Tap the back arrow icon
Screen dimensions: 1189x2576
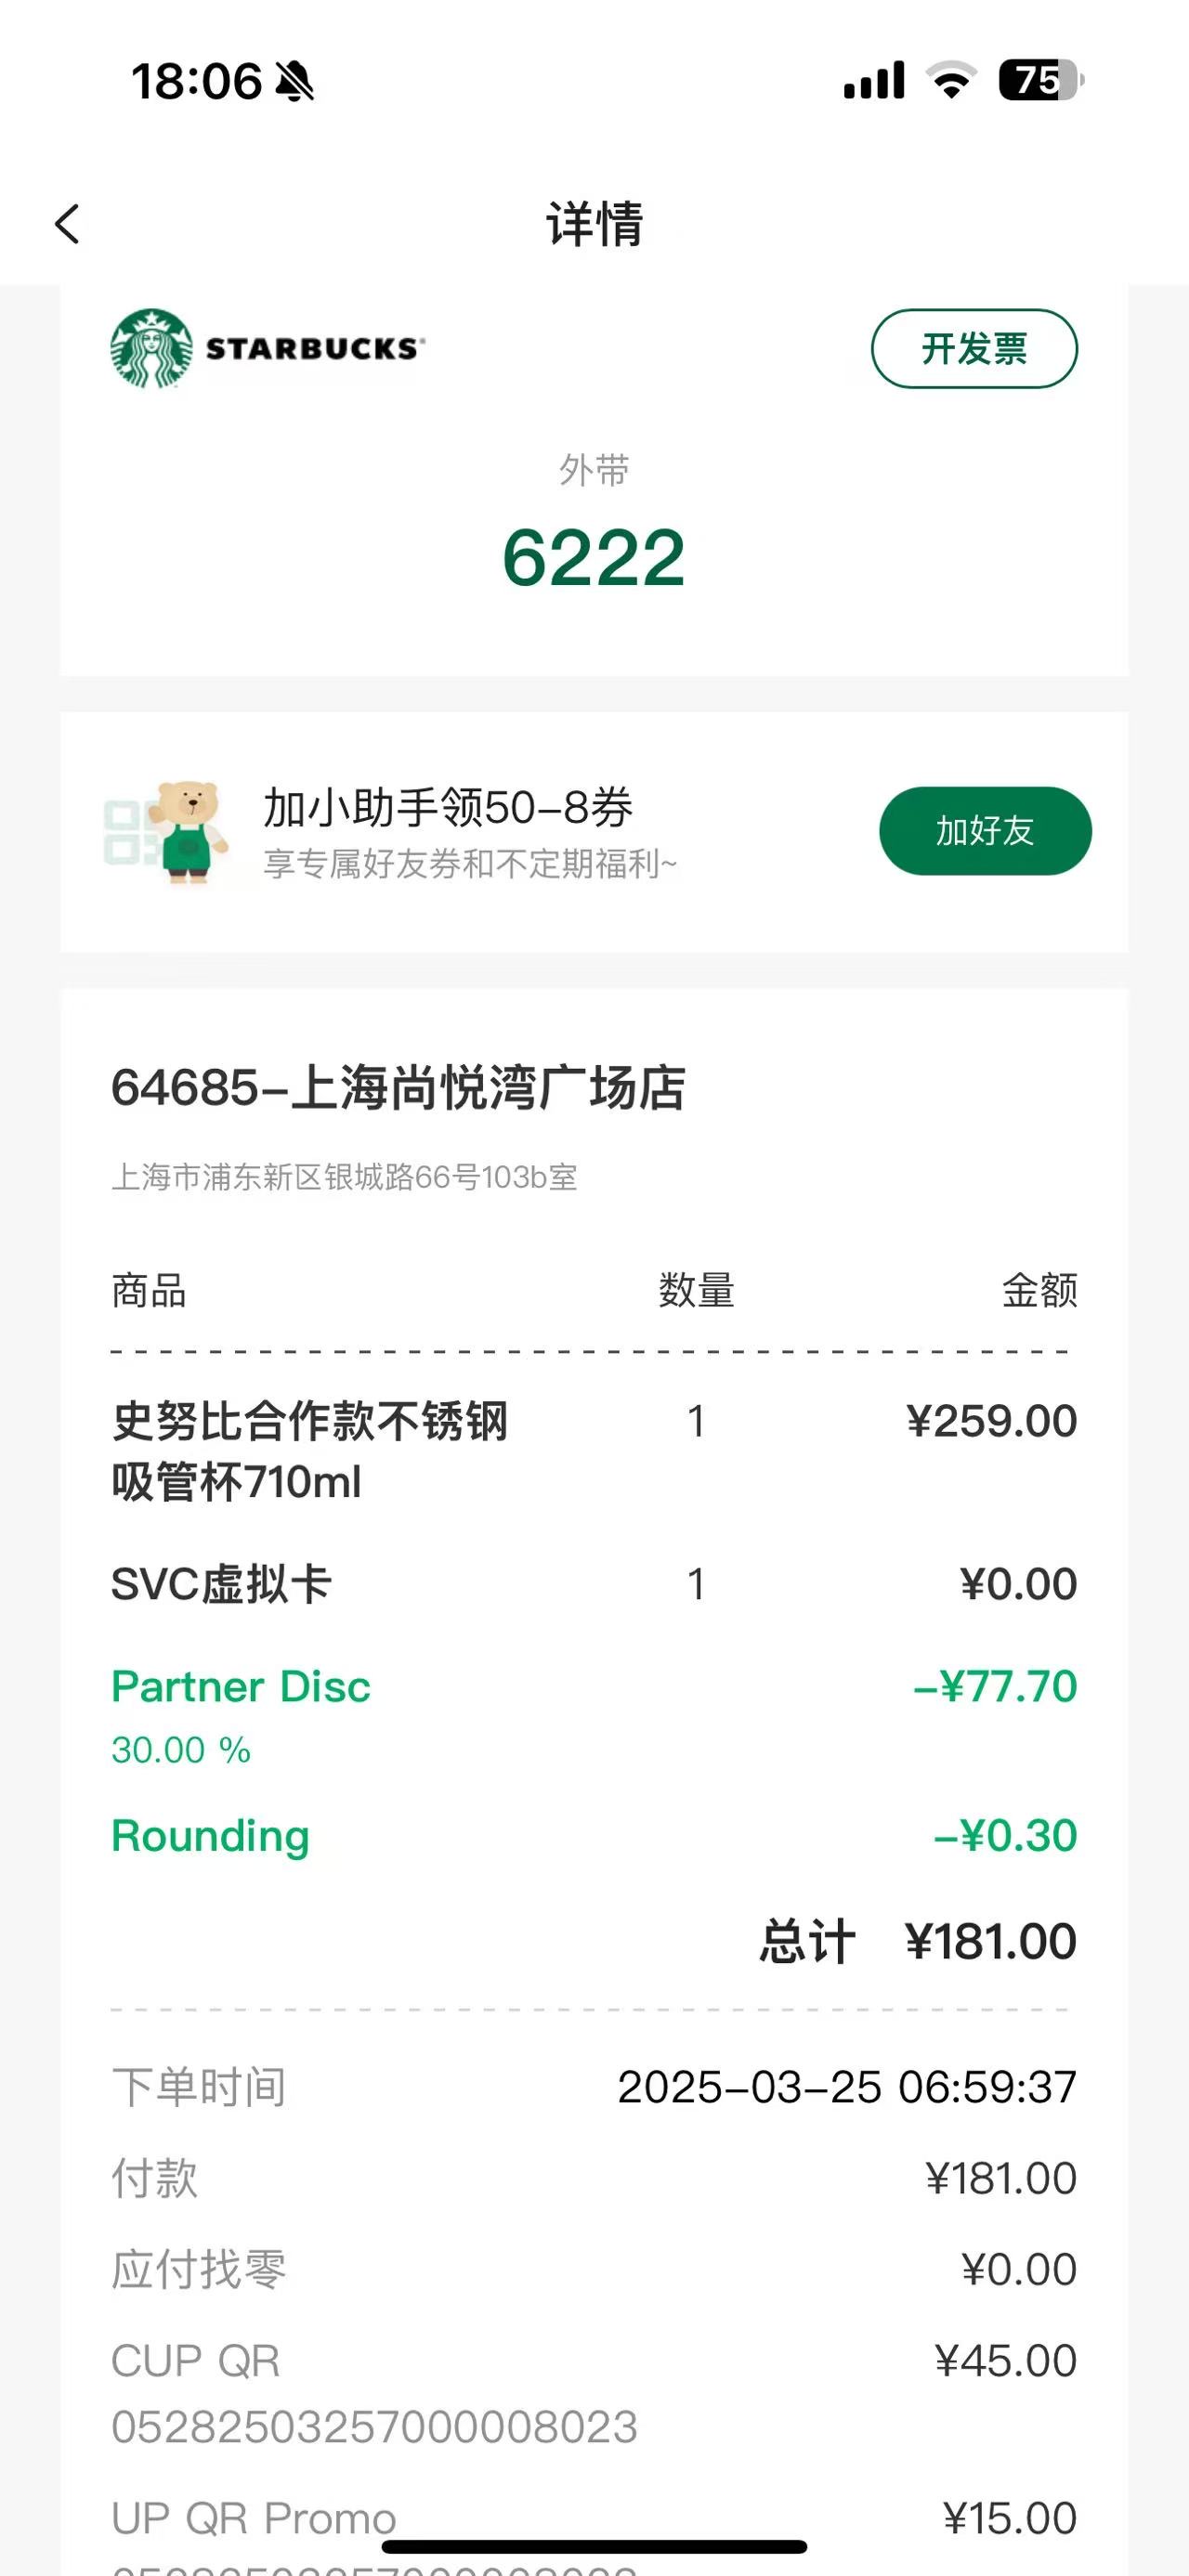point(67,223)
